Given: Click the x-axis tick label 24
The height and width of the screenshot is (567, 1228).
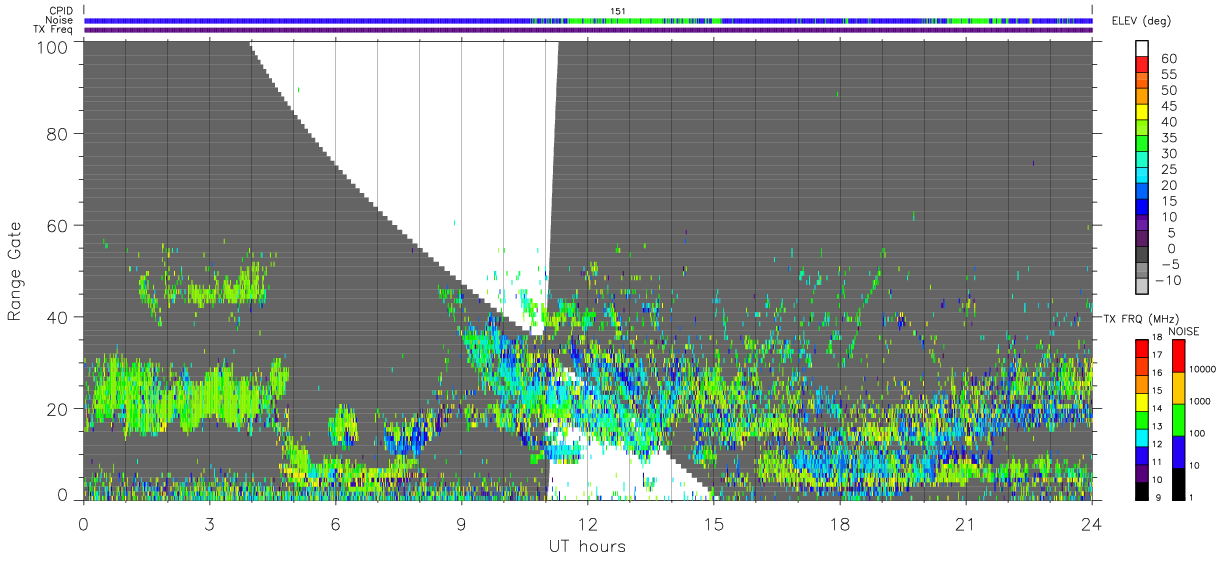Looking at the screenshot, I should (1091, 524).
